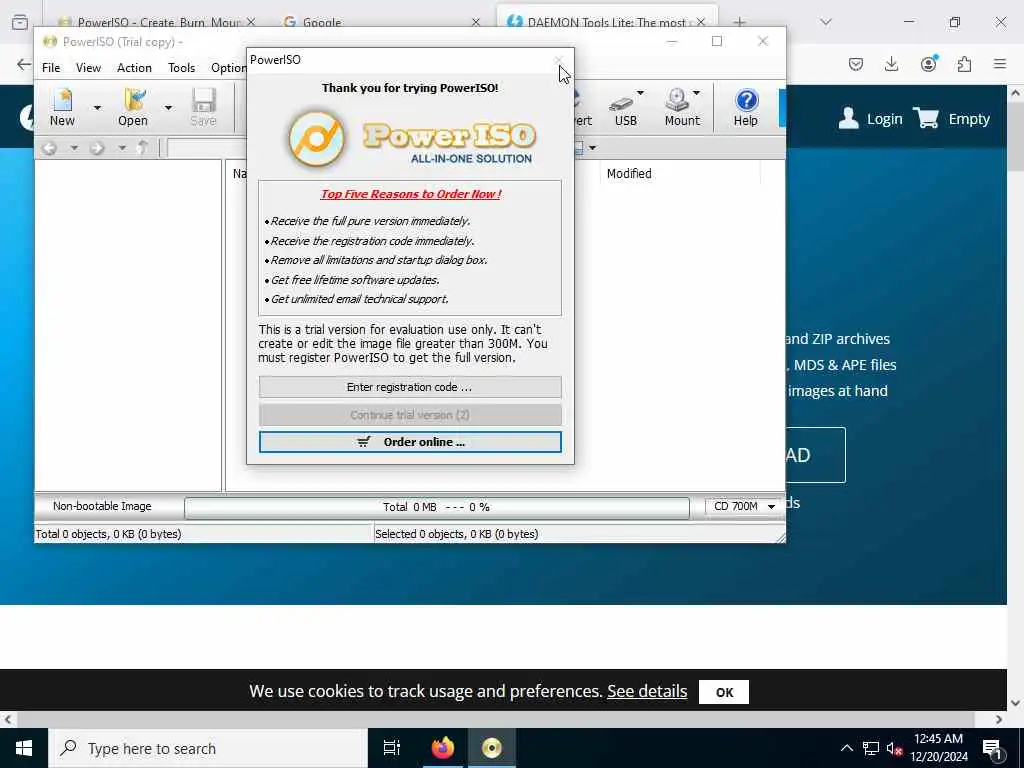Click the address path input field

click(209, 148)
